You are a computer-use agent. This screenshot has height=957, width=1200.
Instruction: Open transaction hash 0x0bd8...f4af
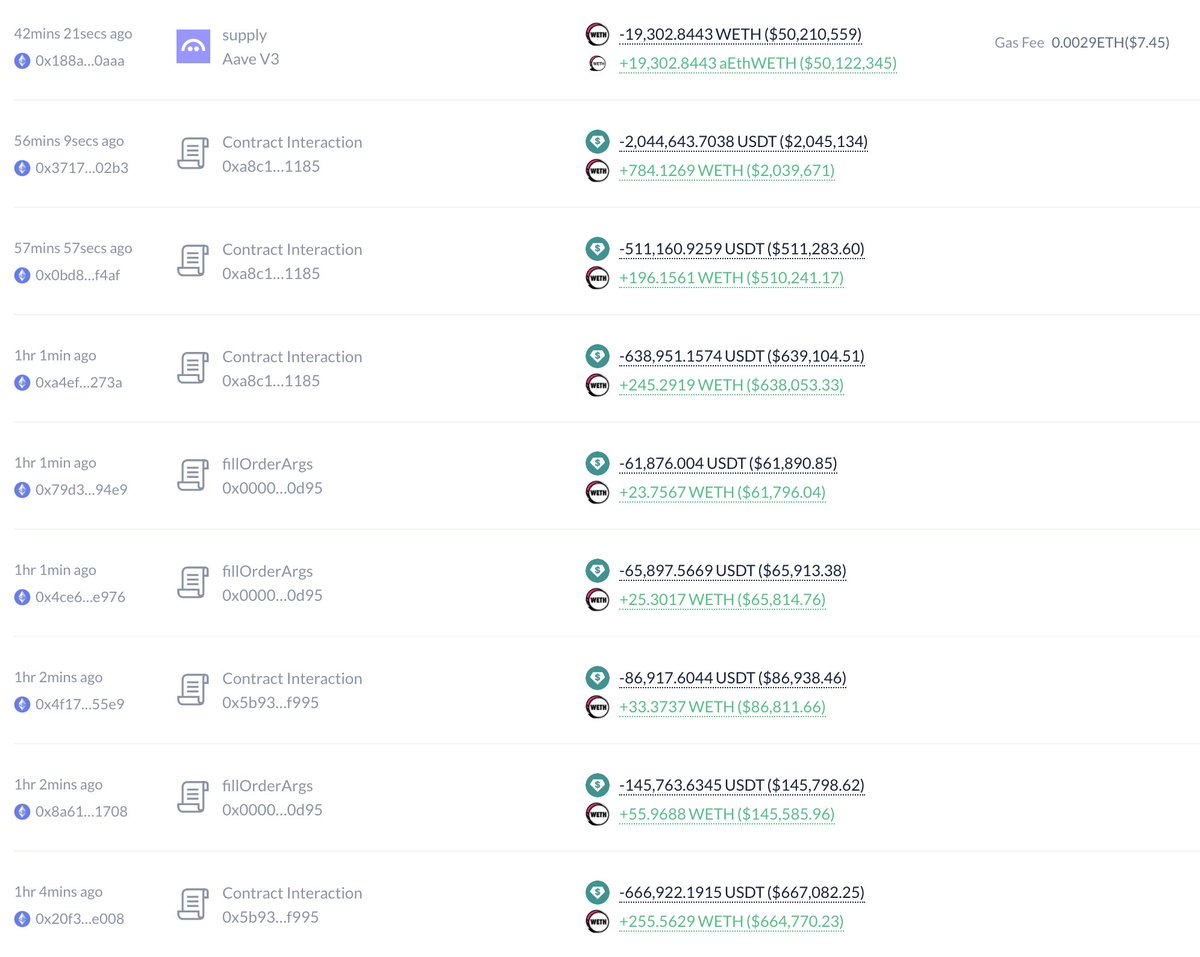[82, 275]
